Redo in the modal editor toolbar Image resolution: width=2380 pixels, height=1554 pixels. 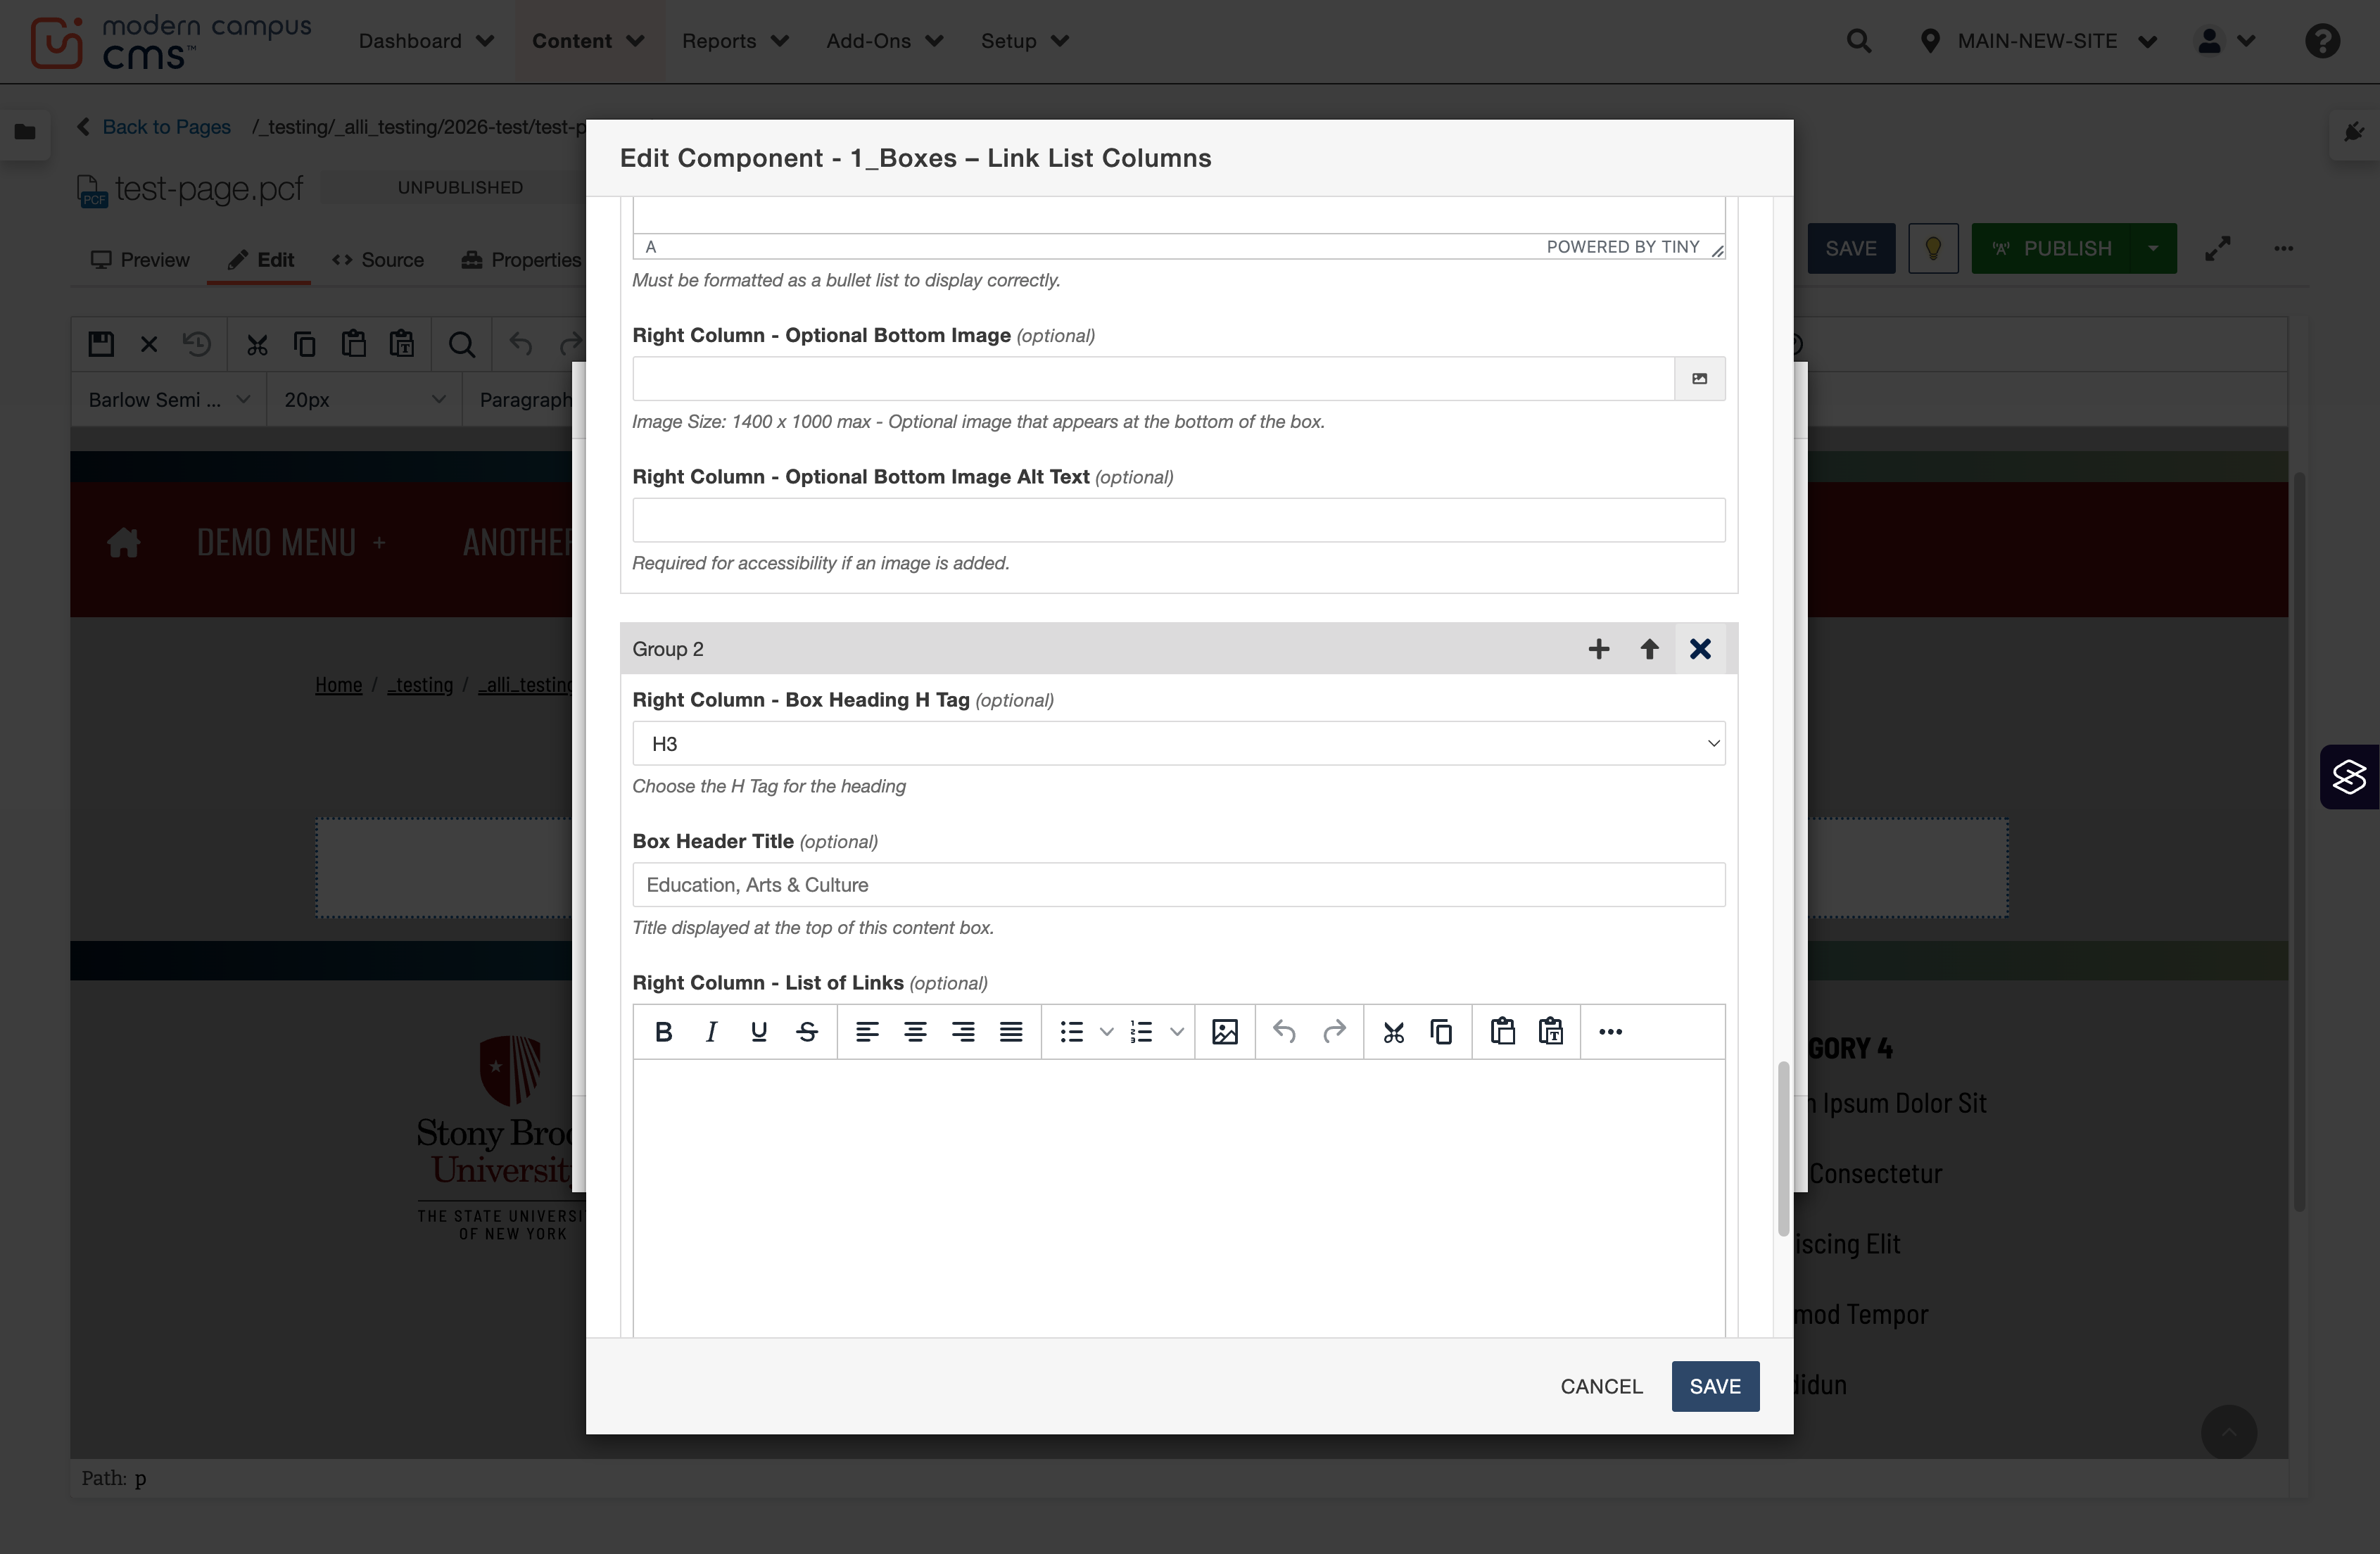pos(1334,1032)
